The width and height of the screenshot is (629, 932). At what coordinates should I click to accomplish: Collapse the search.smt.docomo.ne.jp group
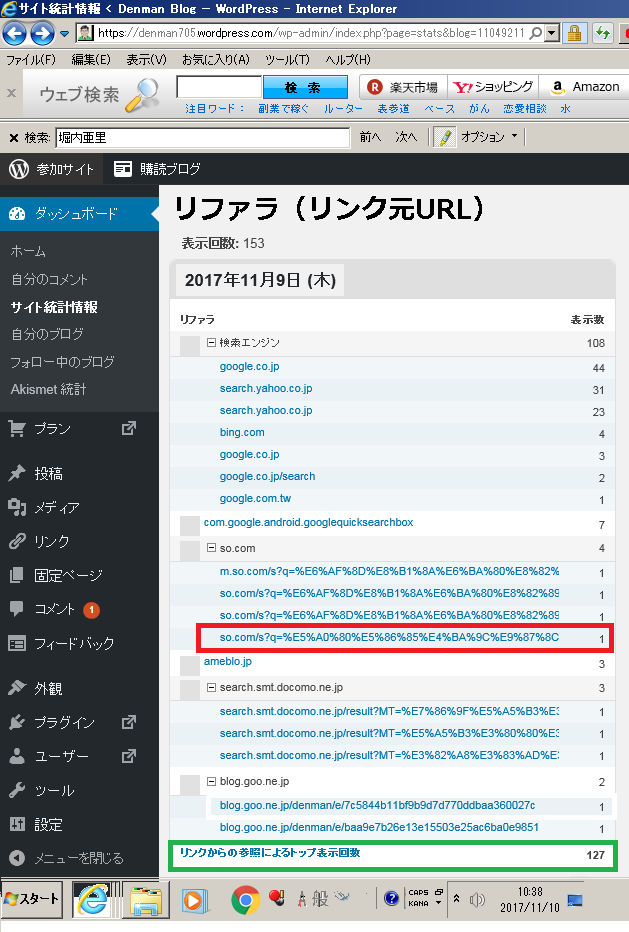tap(211, 687)
